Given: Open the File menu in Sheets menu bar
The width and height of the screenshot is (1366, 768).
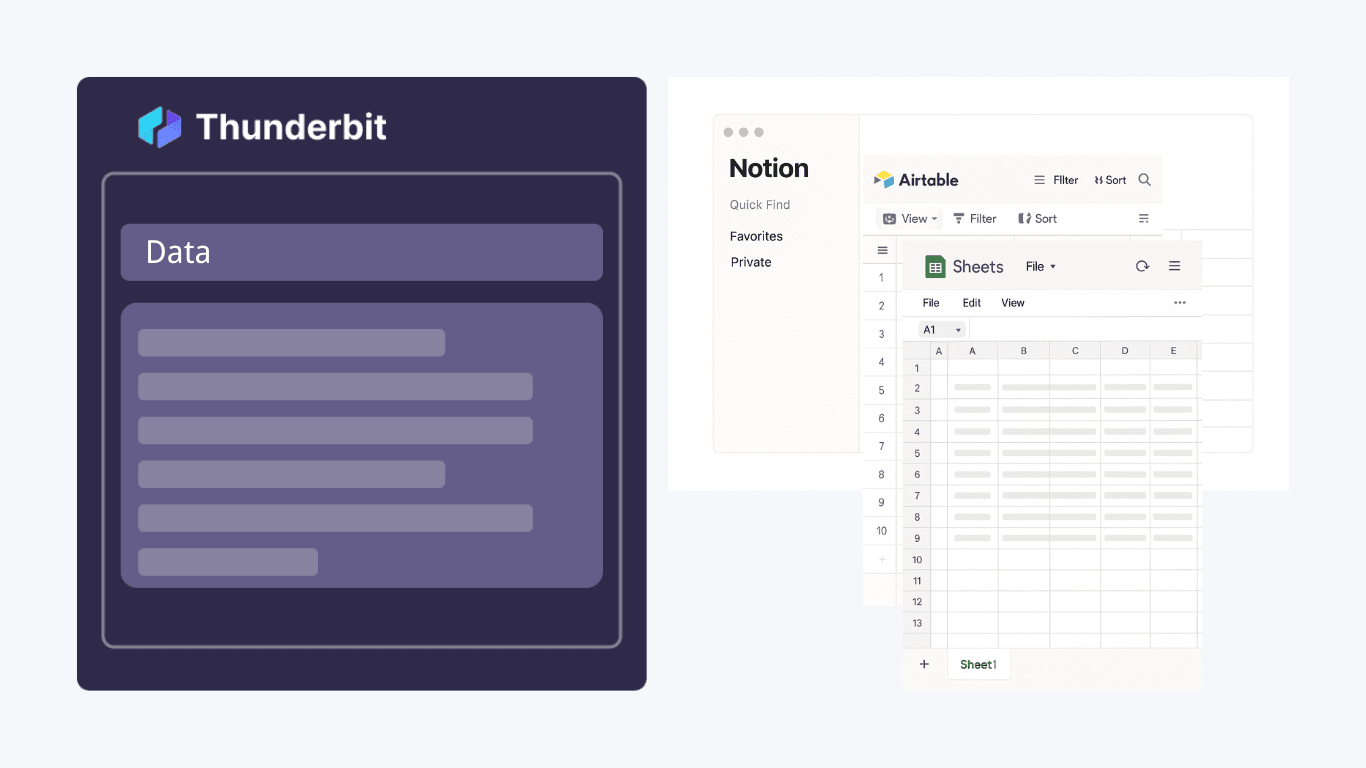Looking at the screenshot, I should pyautogui.click(x=931, y=303).
